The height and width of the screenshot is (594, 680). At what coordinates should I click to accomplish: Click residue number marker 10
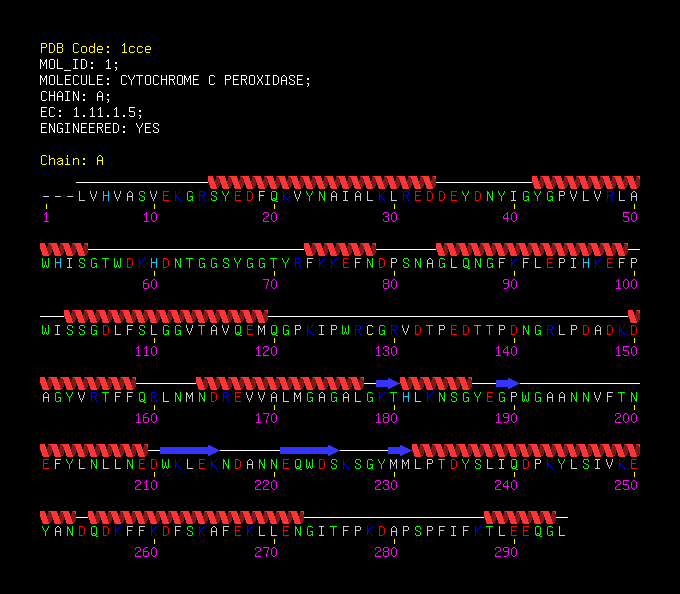click(150, 217)
